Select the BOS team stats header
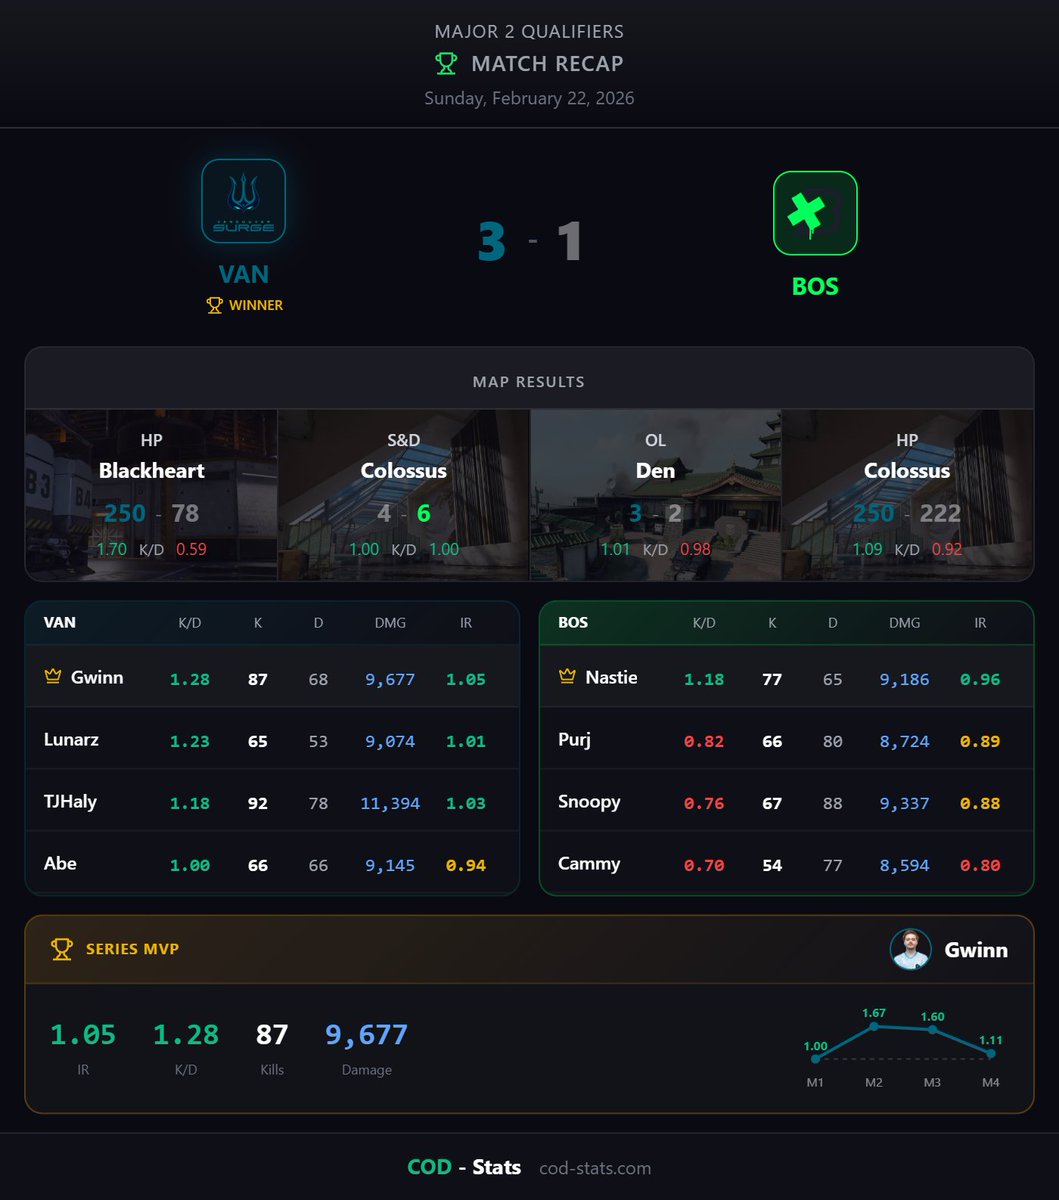The height and width of the screenshot is (1200, 1059). pos(573,622)
